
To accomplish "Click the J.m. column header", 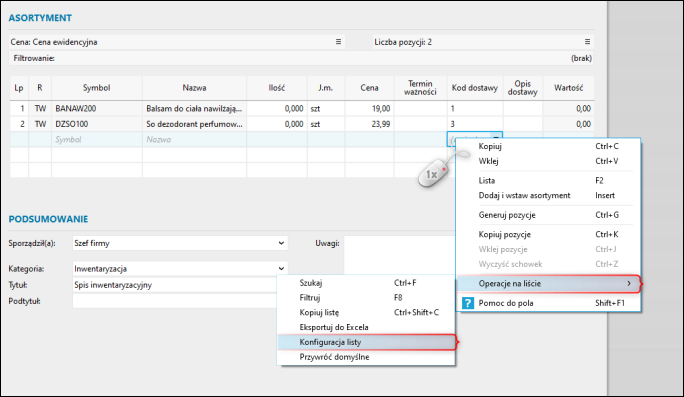I will 325,88.
